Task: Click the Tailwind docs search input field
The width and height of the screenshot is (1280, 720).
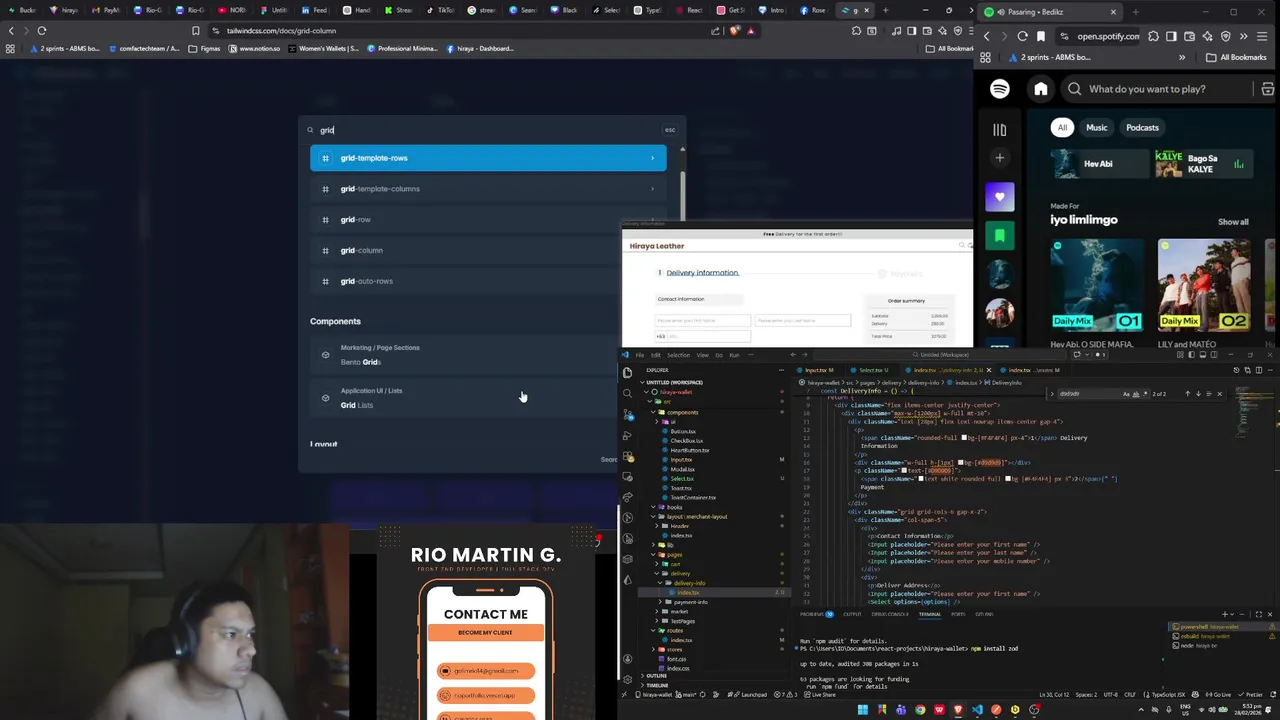Action: click(490, 130)
